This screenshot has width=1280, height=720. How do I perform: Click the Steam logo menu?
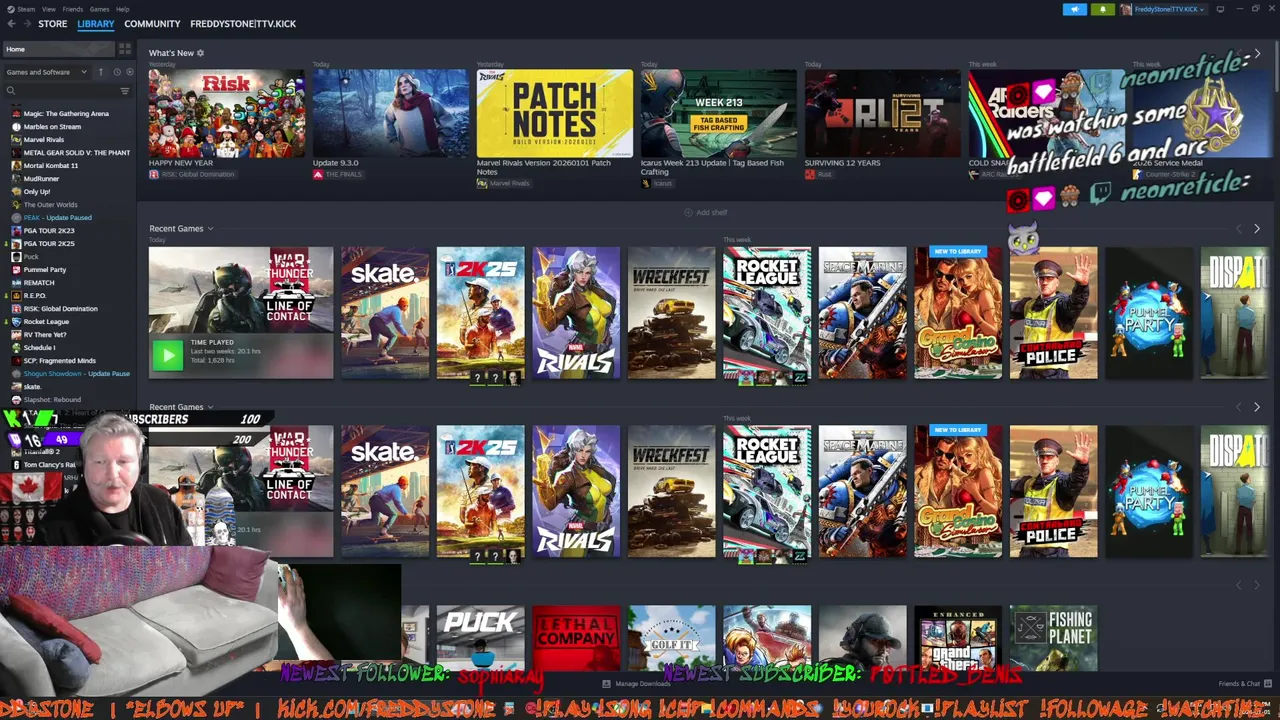tap(10, 9)
